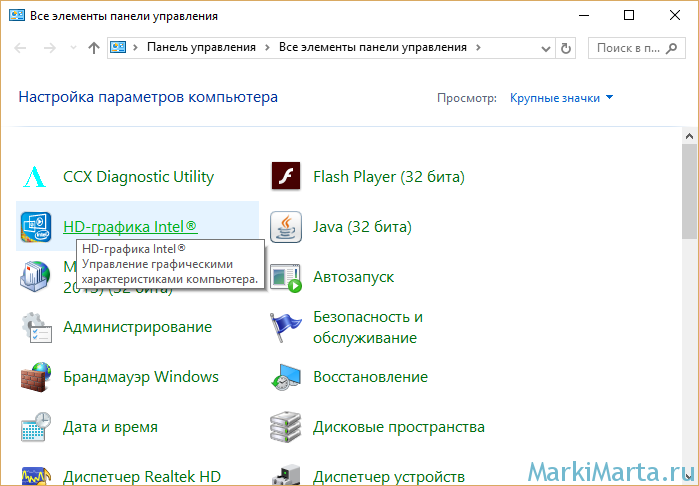Maximize the Control Panel window

629,16
